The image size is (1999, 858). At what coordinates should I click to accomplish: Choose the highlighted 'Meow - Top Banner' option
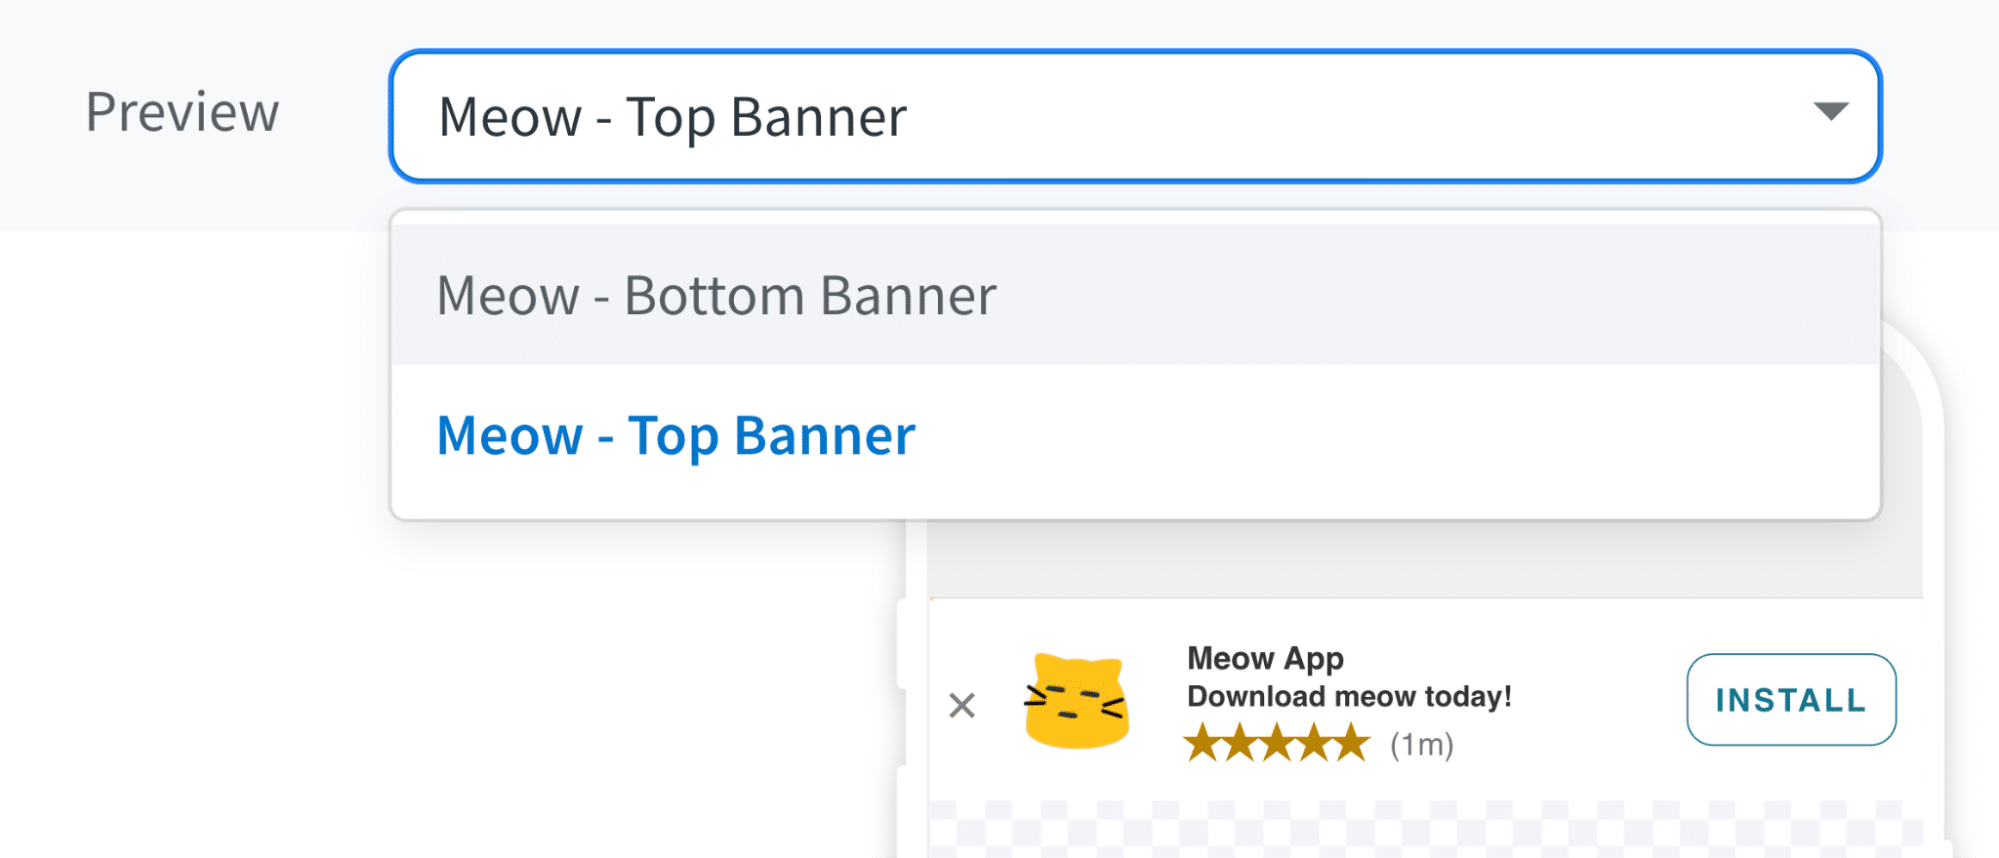pos(676,436)
